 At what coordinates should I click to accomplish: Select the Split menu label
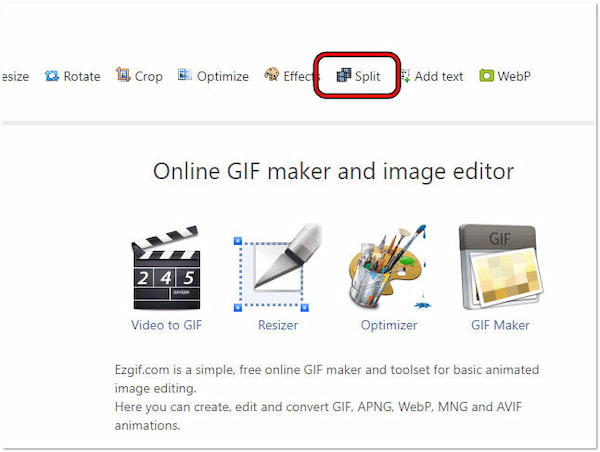pyautogui.click(x=367, y=77)
